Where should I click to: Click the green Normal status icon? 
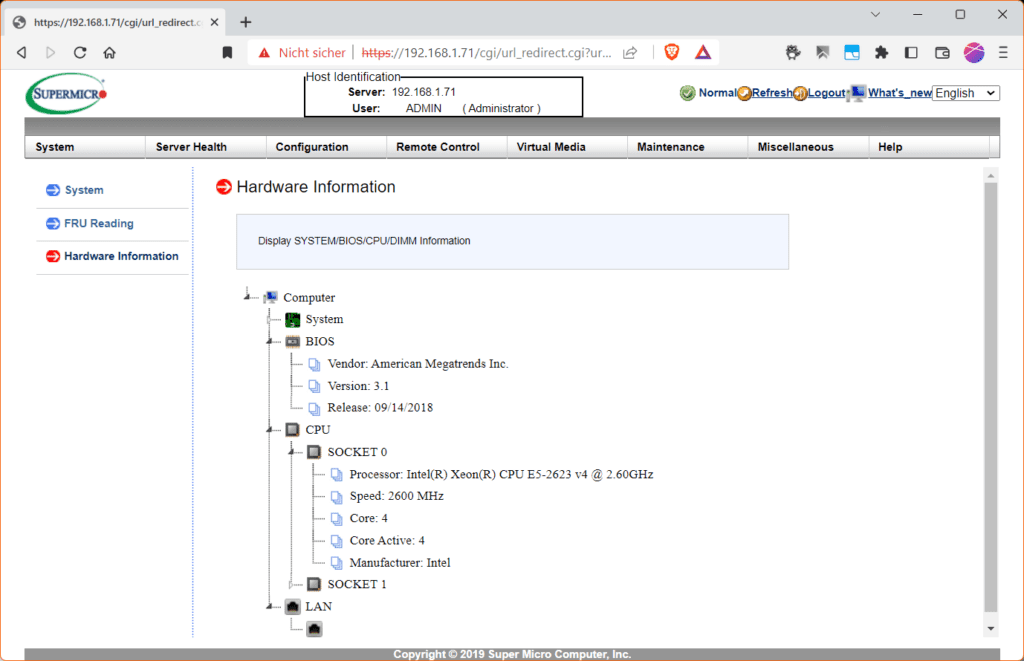pos(687,93)
